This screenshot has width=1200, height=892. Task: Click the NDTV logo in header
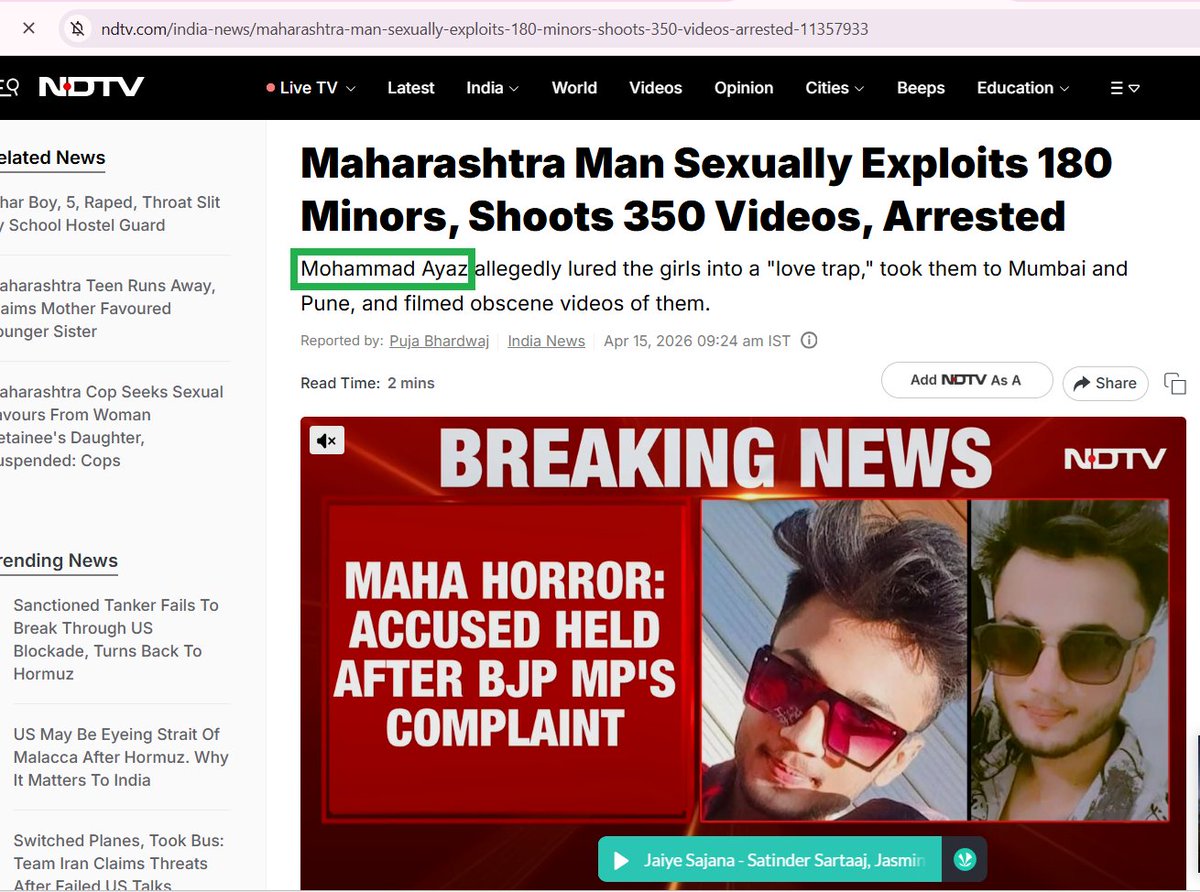point(92,87)
